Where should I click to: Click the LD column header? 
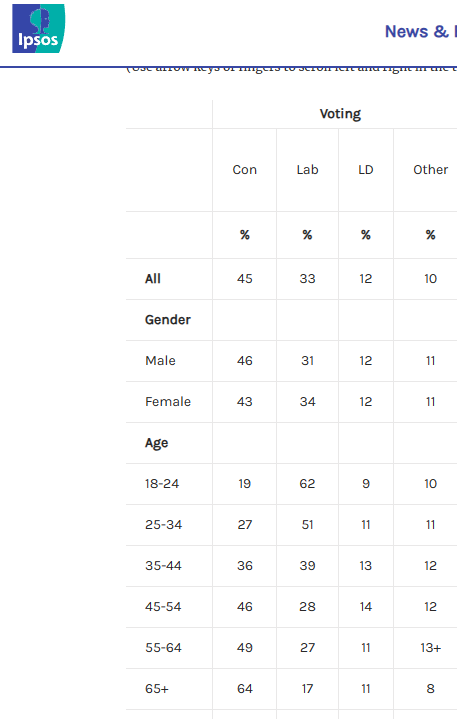tap(365, 170)
